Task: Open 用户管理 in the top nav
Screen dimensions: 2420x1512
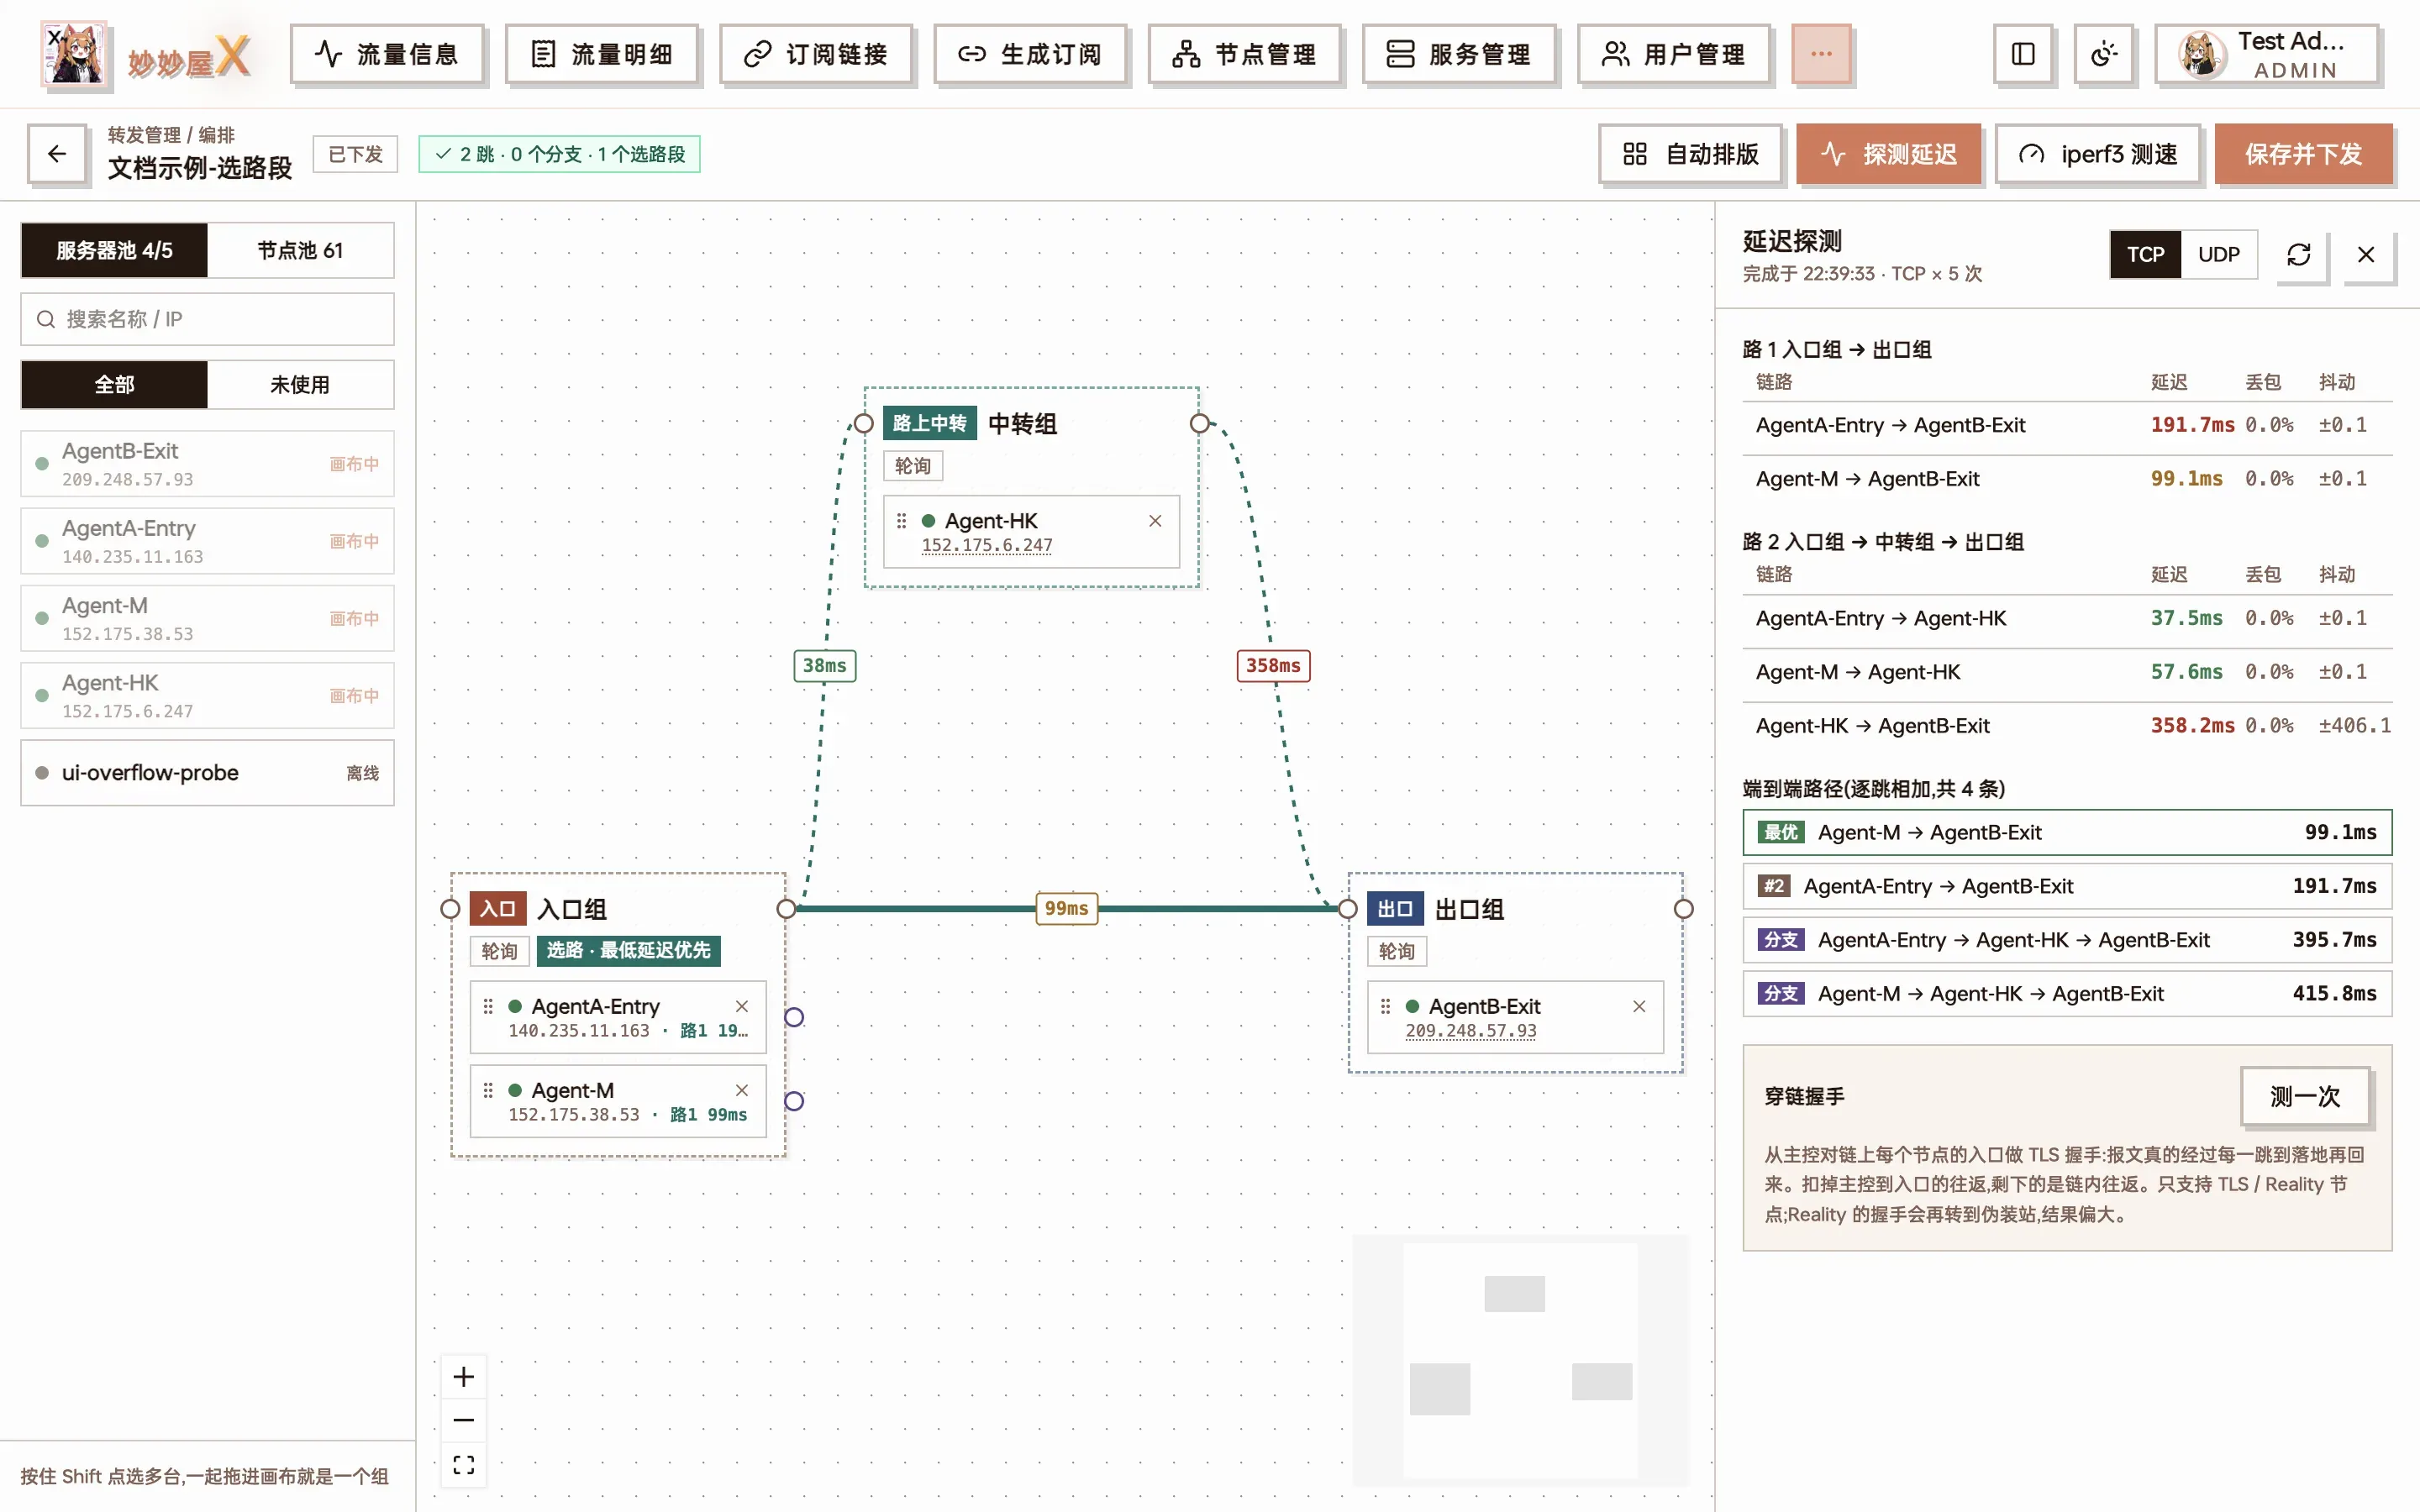Action: [1673, 54]
